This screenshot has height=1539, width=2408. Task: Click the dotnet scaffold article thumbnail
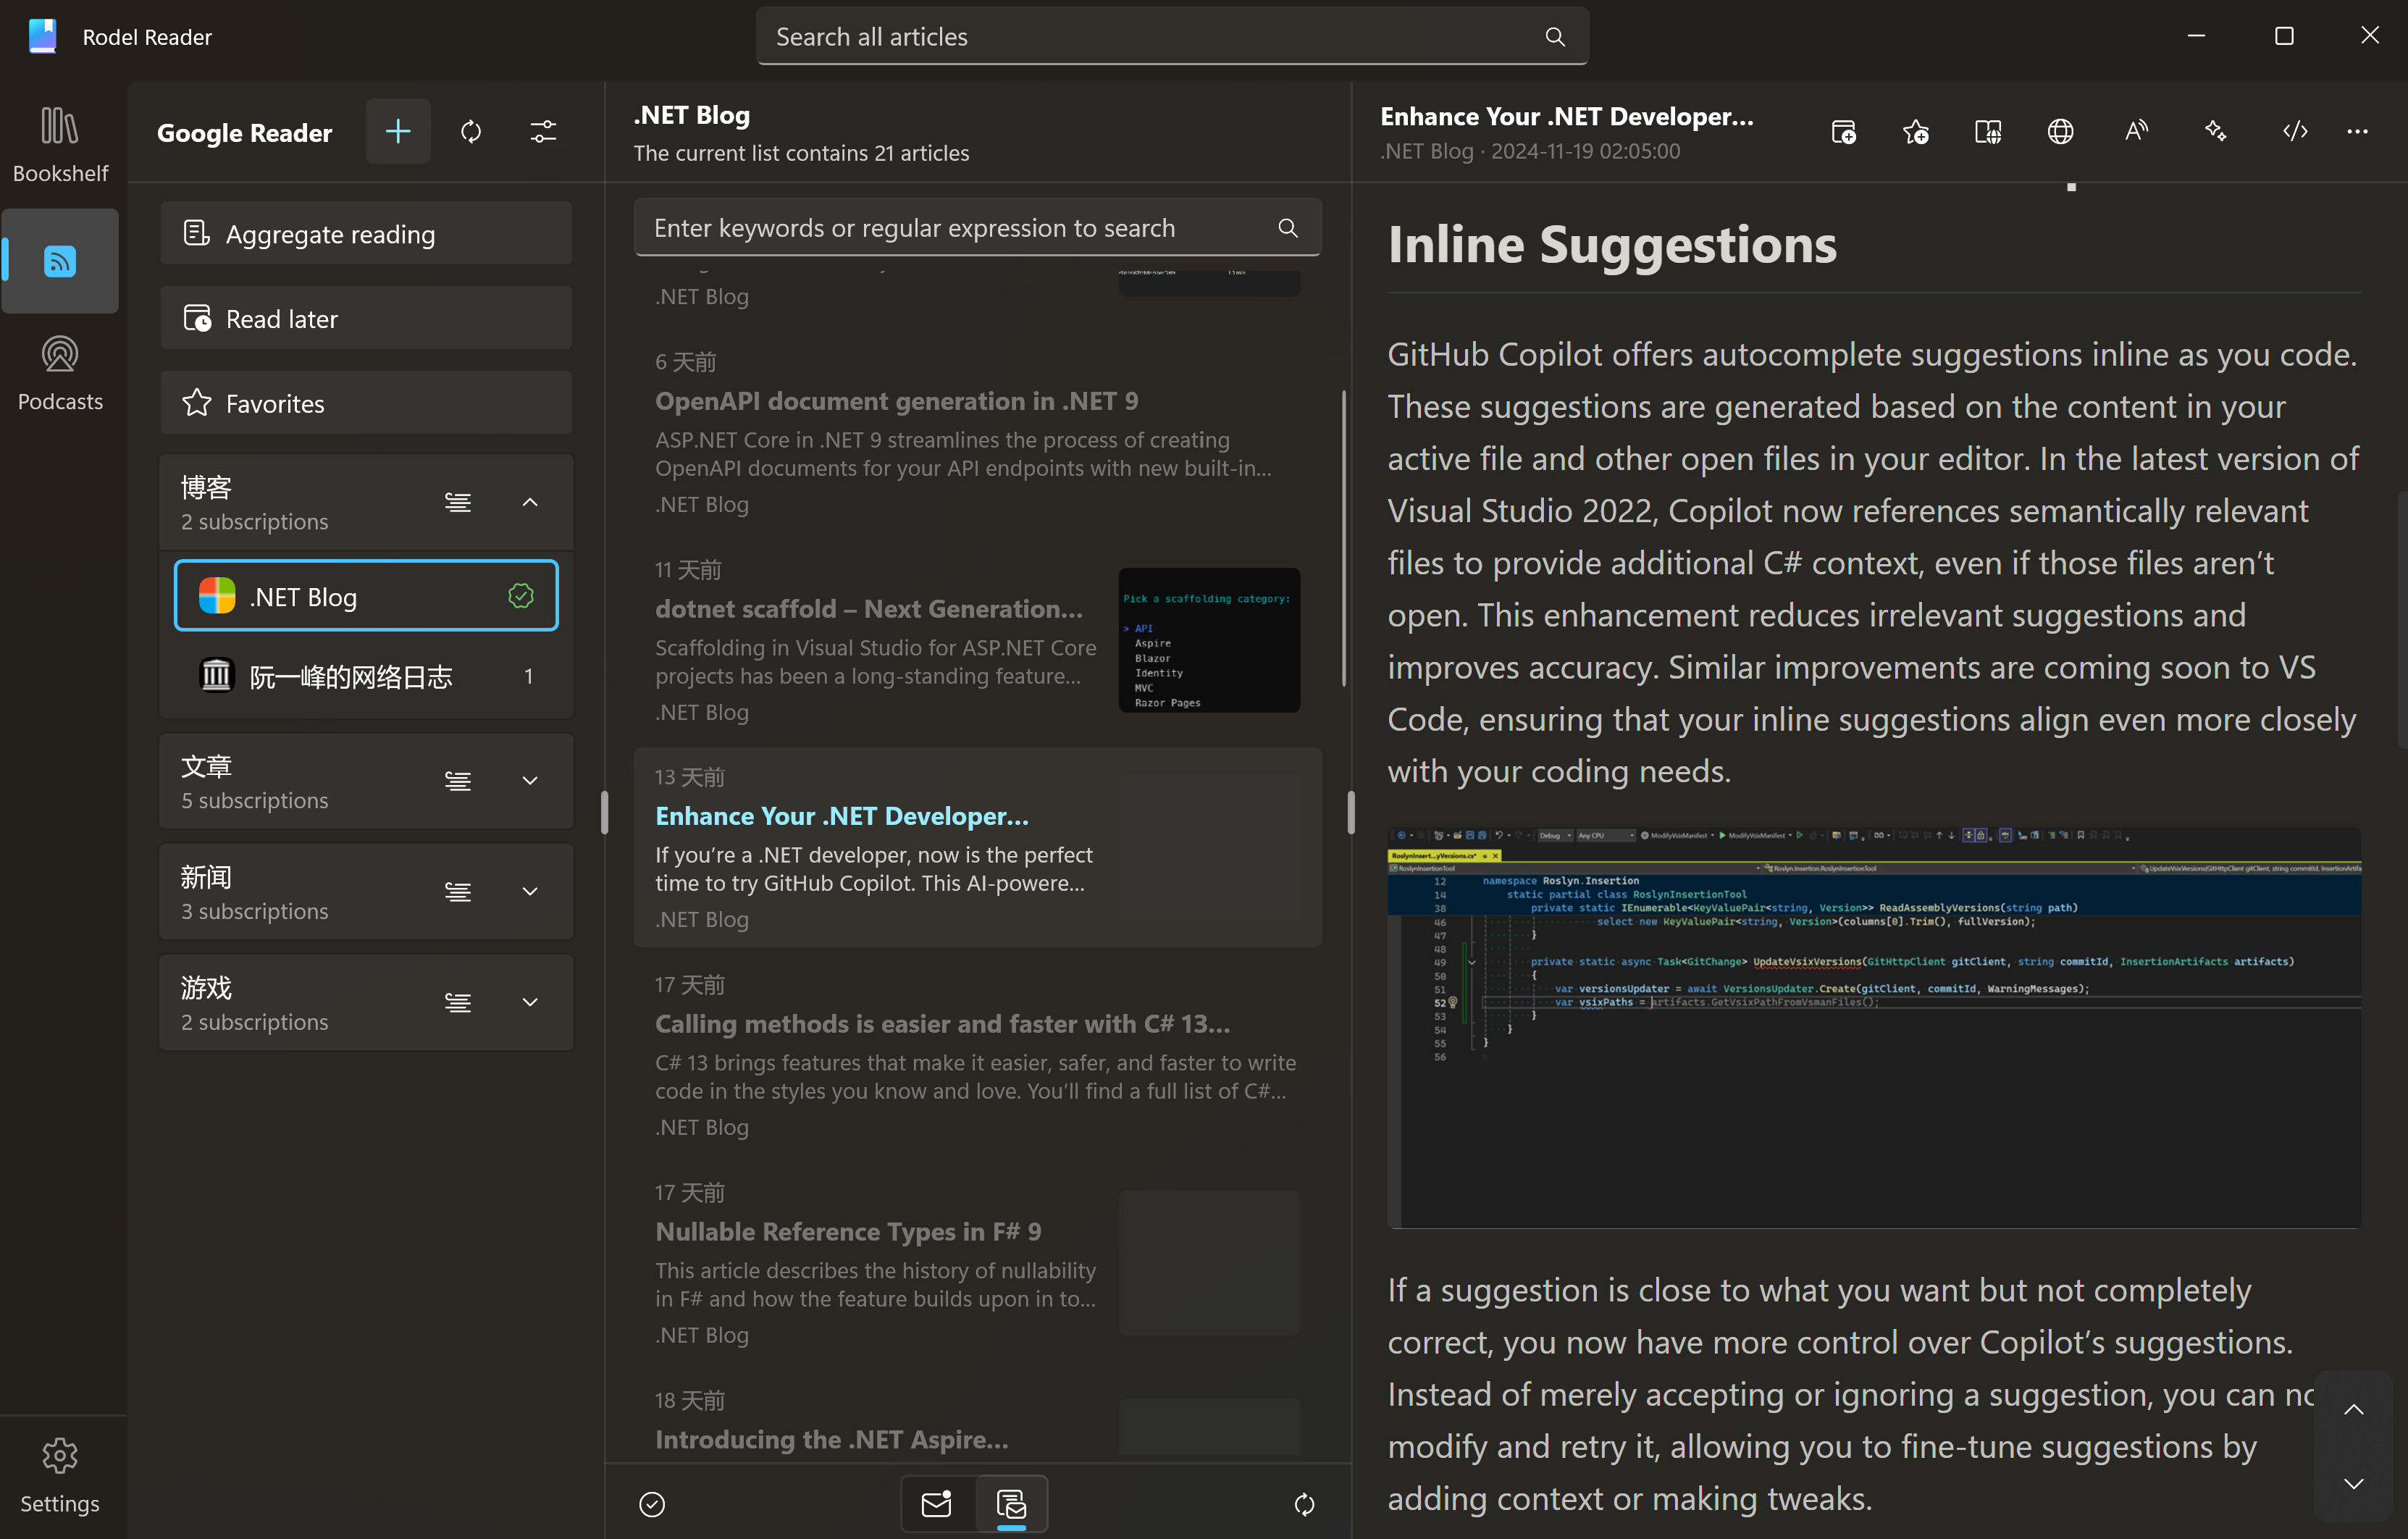click(x=1209, y=641)
